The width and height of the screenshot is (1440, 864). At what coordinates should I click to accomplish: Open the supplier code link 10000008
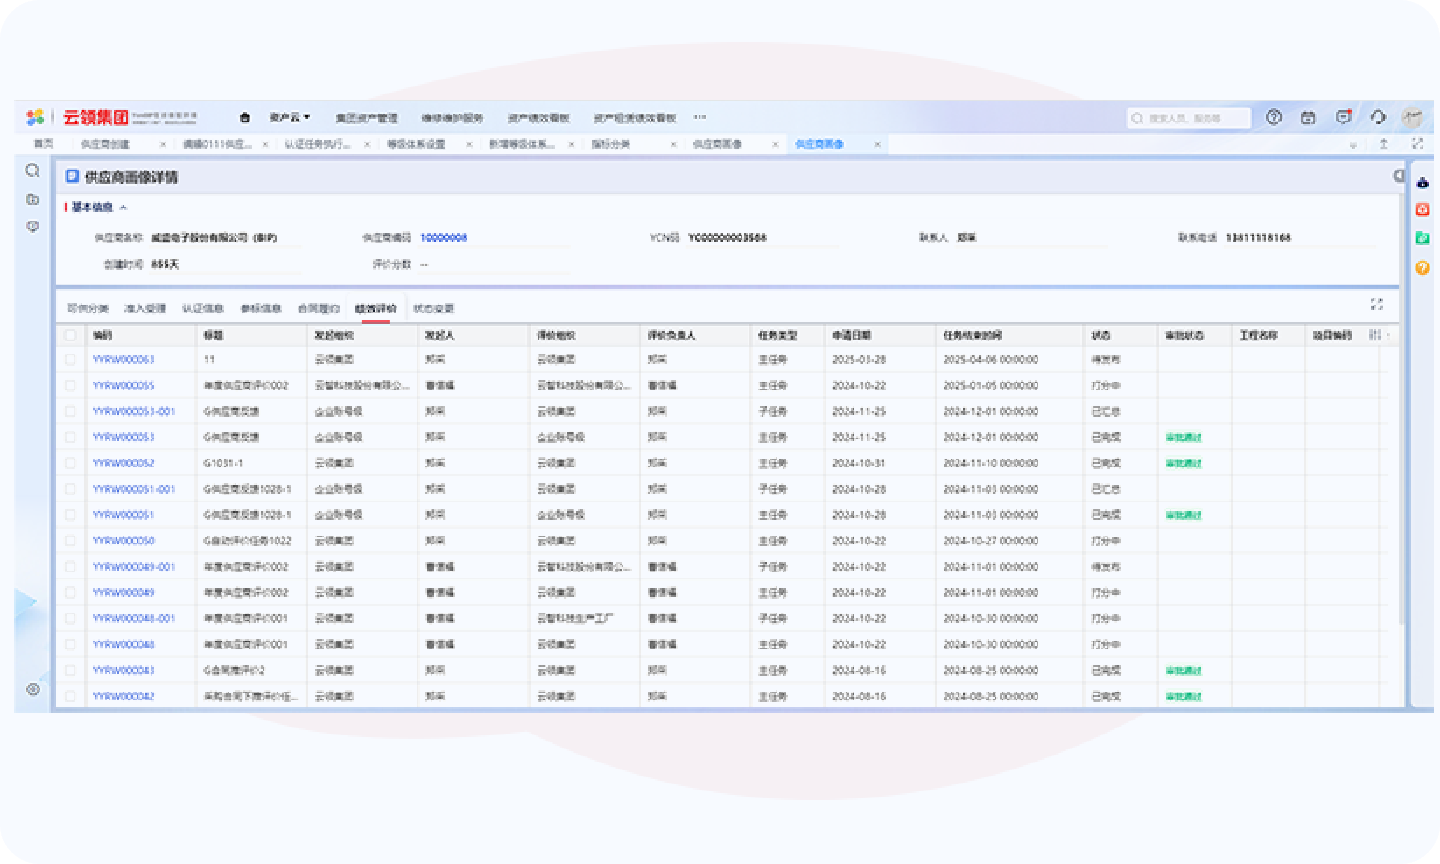443,238
